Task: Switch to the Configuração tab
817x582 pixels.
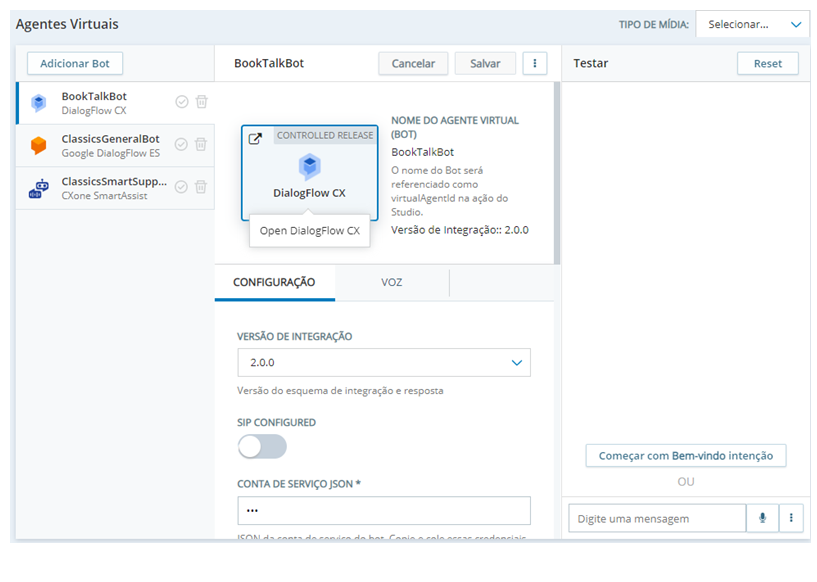Action: (274, 282)
